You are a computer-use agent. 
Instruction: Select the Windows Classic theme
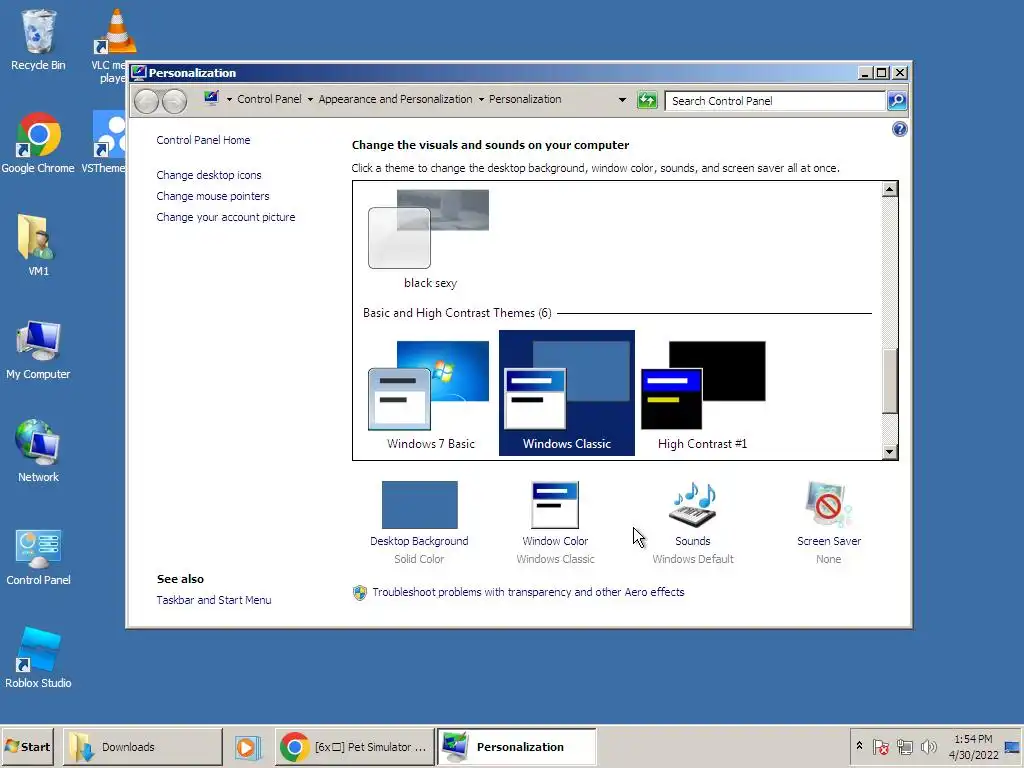(x=567, y=393)
